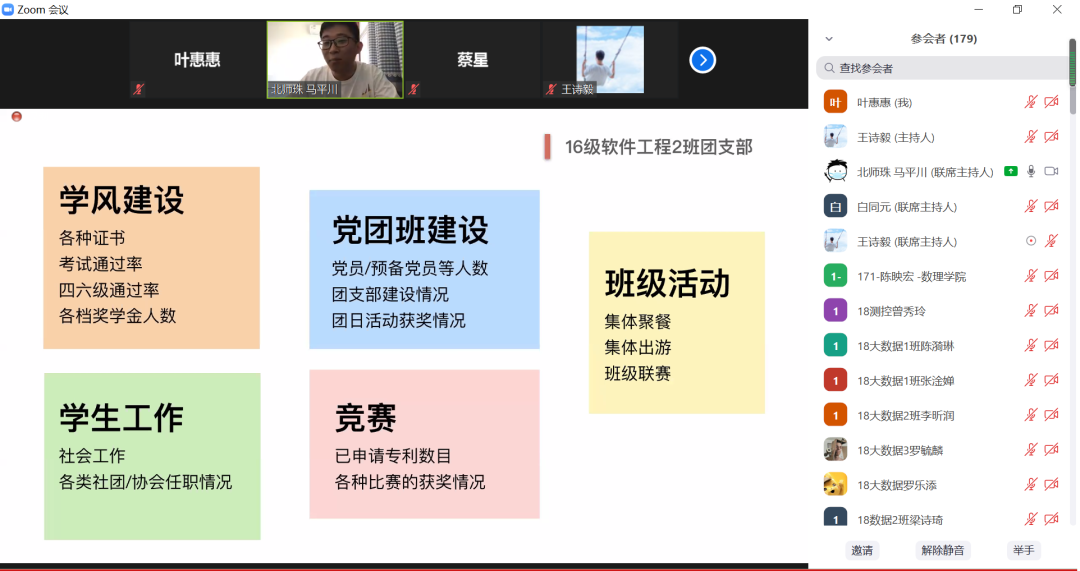
Task: Toggle the muted mic for 18测控曾秀玲
Action: click(1031, 311)
